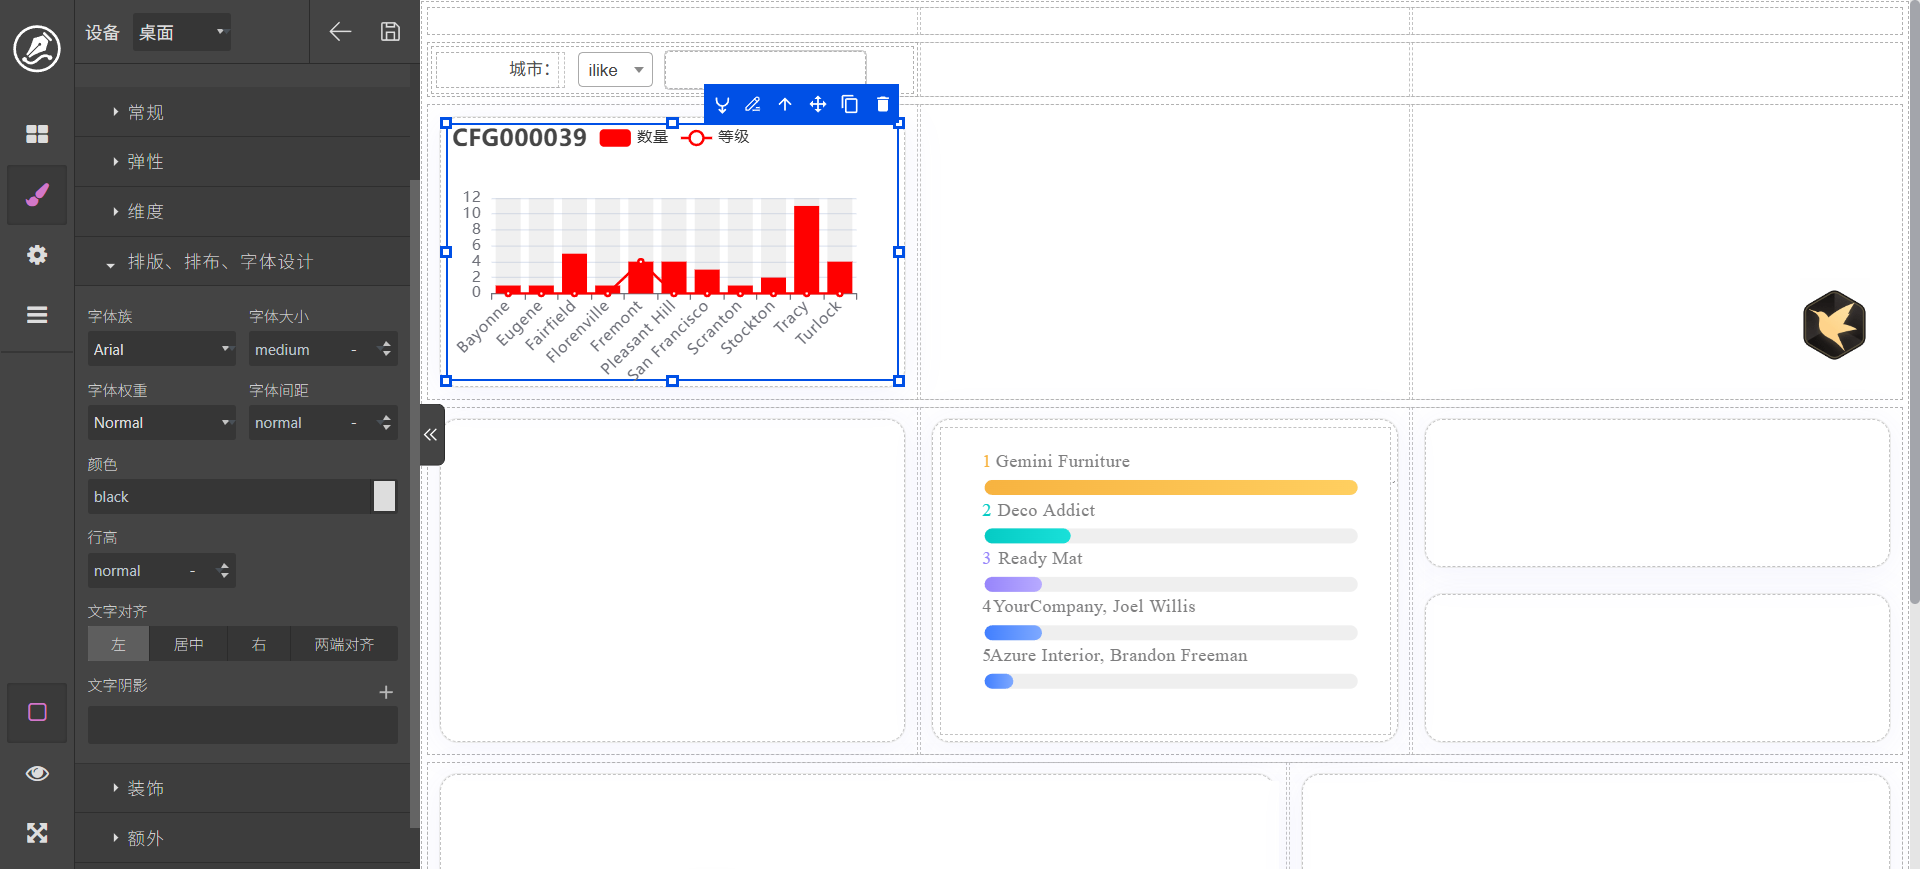Copy the selected chart component

(x=850, y=104)
